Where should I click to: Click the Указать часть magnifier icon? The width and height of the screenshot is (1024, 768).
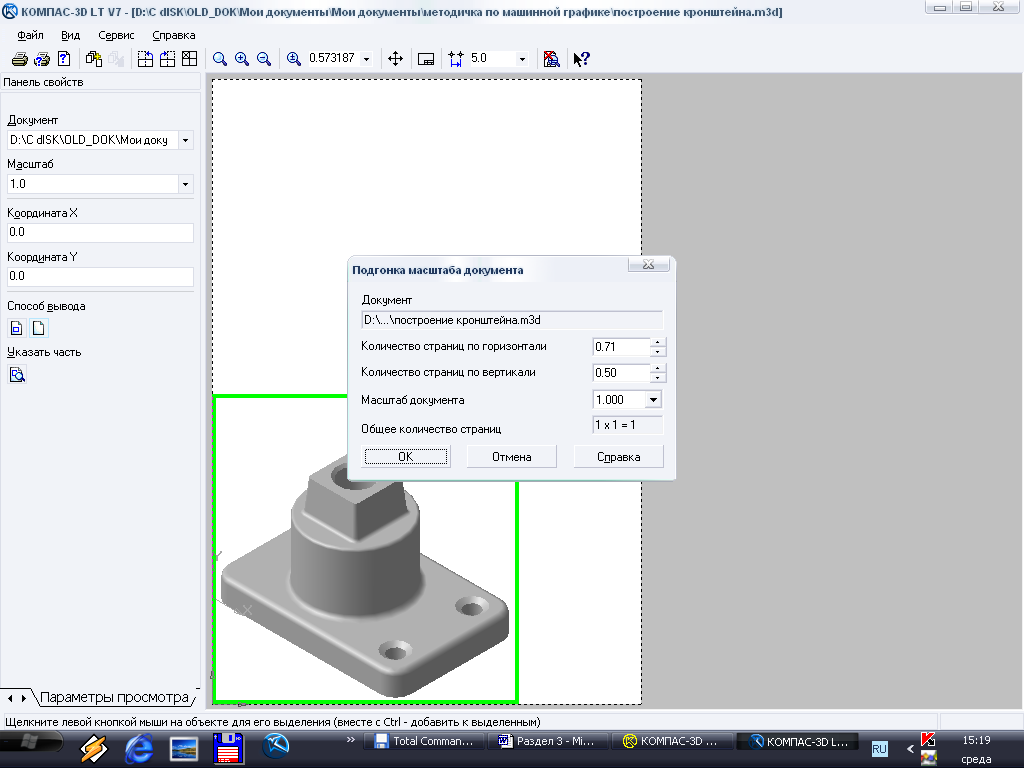pyautogui.click(x=17, y=374)
